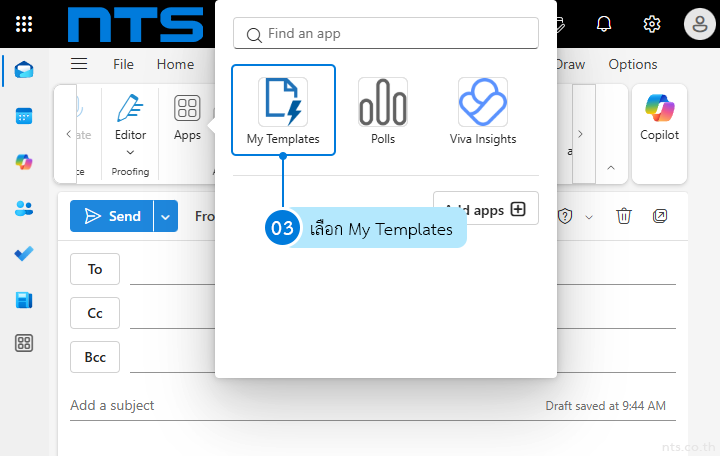Open Calendar in the sidebar
The height and width of the screenshot is (456, 720).
click(x=24, y=116)
